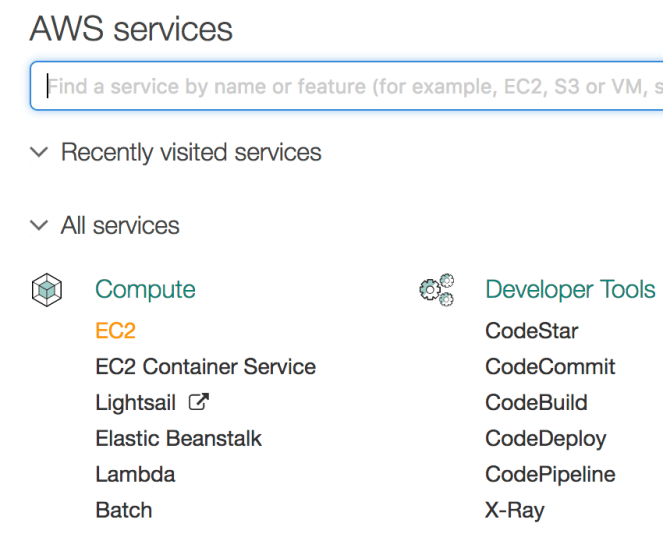Select the CodeDeploy service
Viewport: 663px width, 555px height.
[545, 438]
